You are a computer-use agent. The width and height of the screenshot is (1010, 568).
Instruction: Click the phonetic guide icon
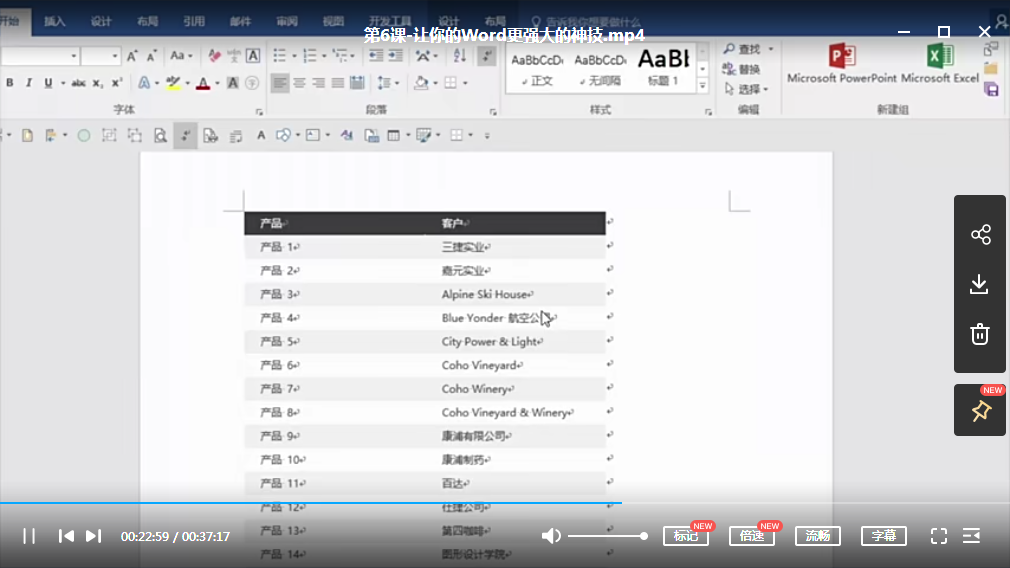tap(234, 56)
